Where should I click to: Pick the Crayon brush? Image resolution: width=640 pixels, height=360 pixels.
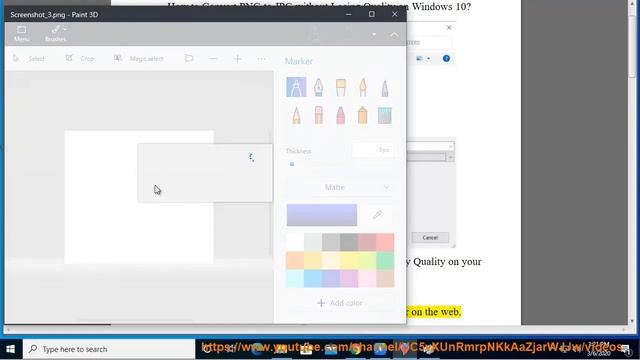(340, 115)
